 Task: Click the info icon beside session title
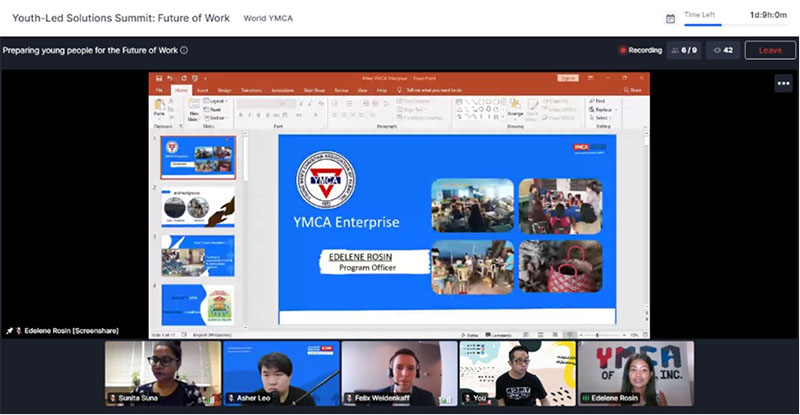[184, 50]
